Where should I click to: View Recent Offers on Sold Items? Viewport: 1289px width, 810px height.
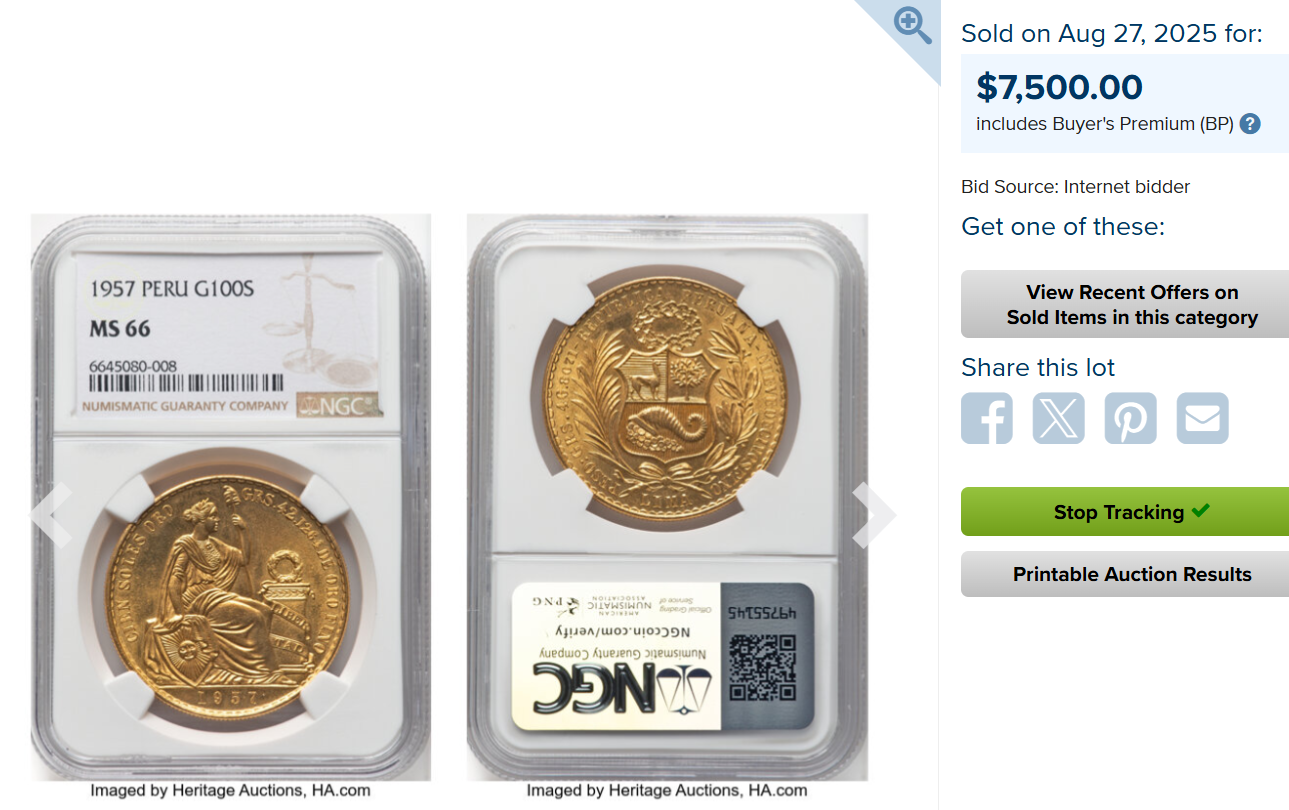pyautogui.click(x=1125, y=304)
